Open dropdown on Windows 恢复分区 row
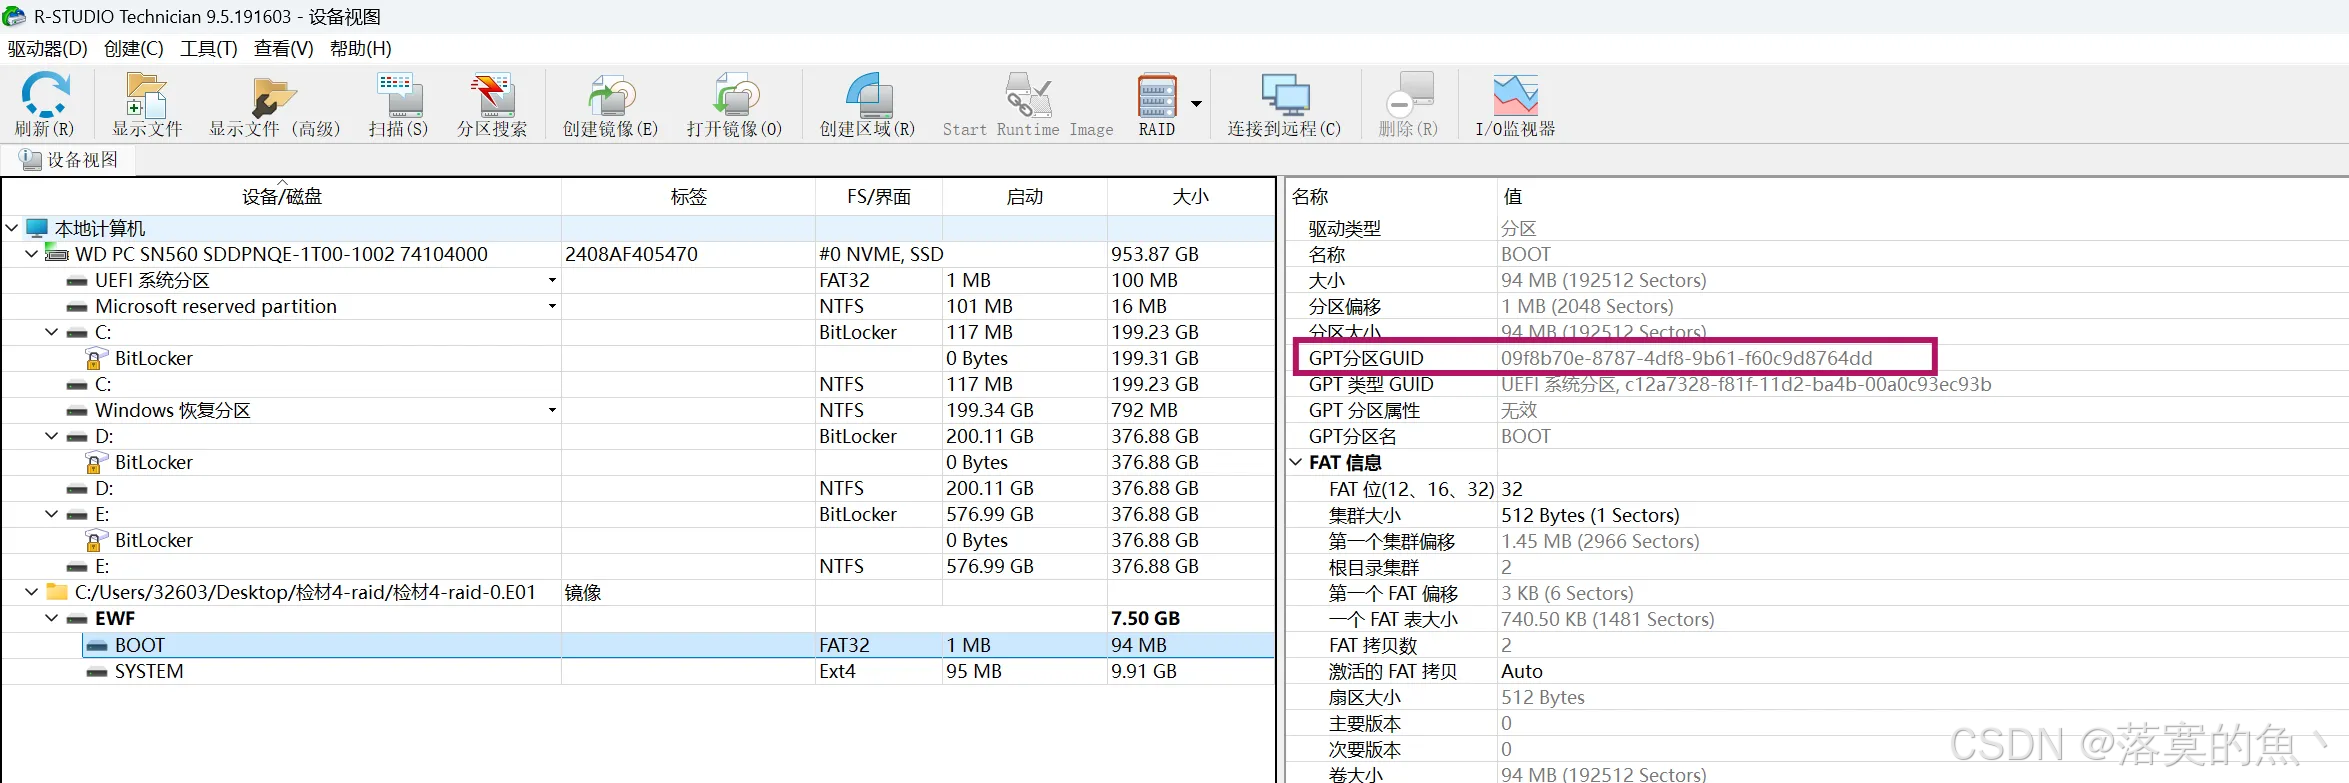The image size is (2349, 783). pyautogui.click(x=552, y=410)
